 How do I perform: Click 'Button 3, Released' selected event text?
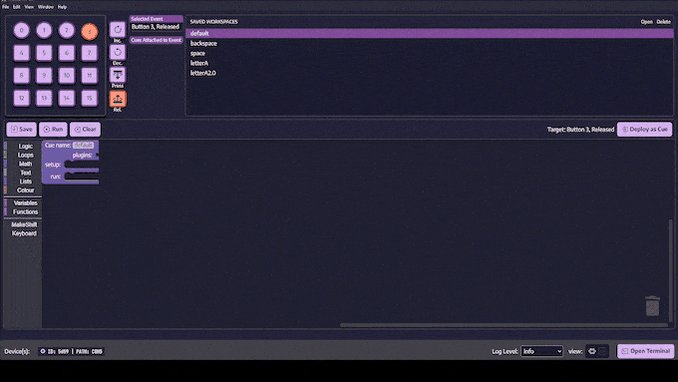tap(155, 27)
